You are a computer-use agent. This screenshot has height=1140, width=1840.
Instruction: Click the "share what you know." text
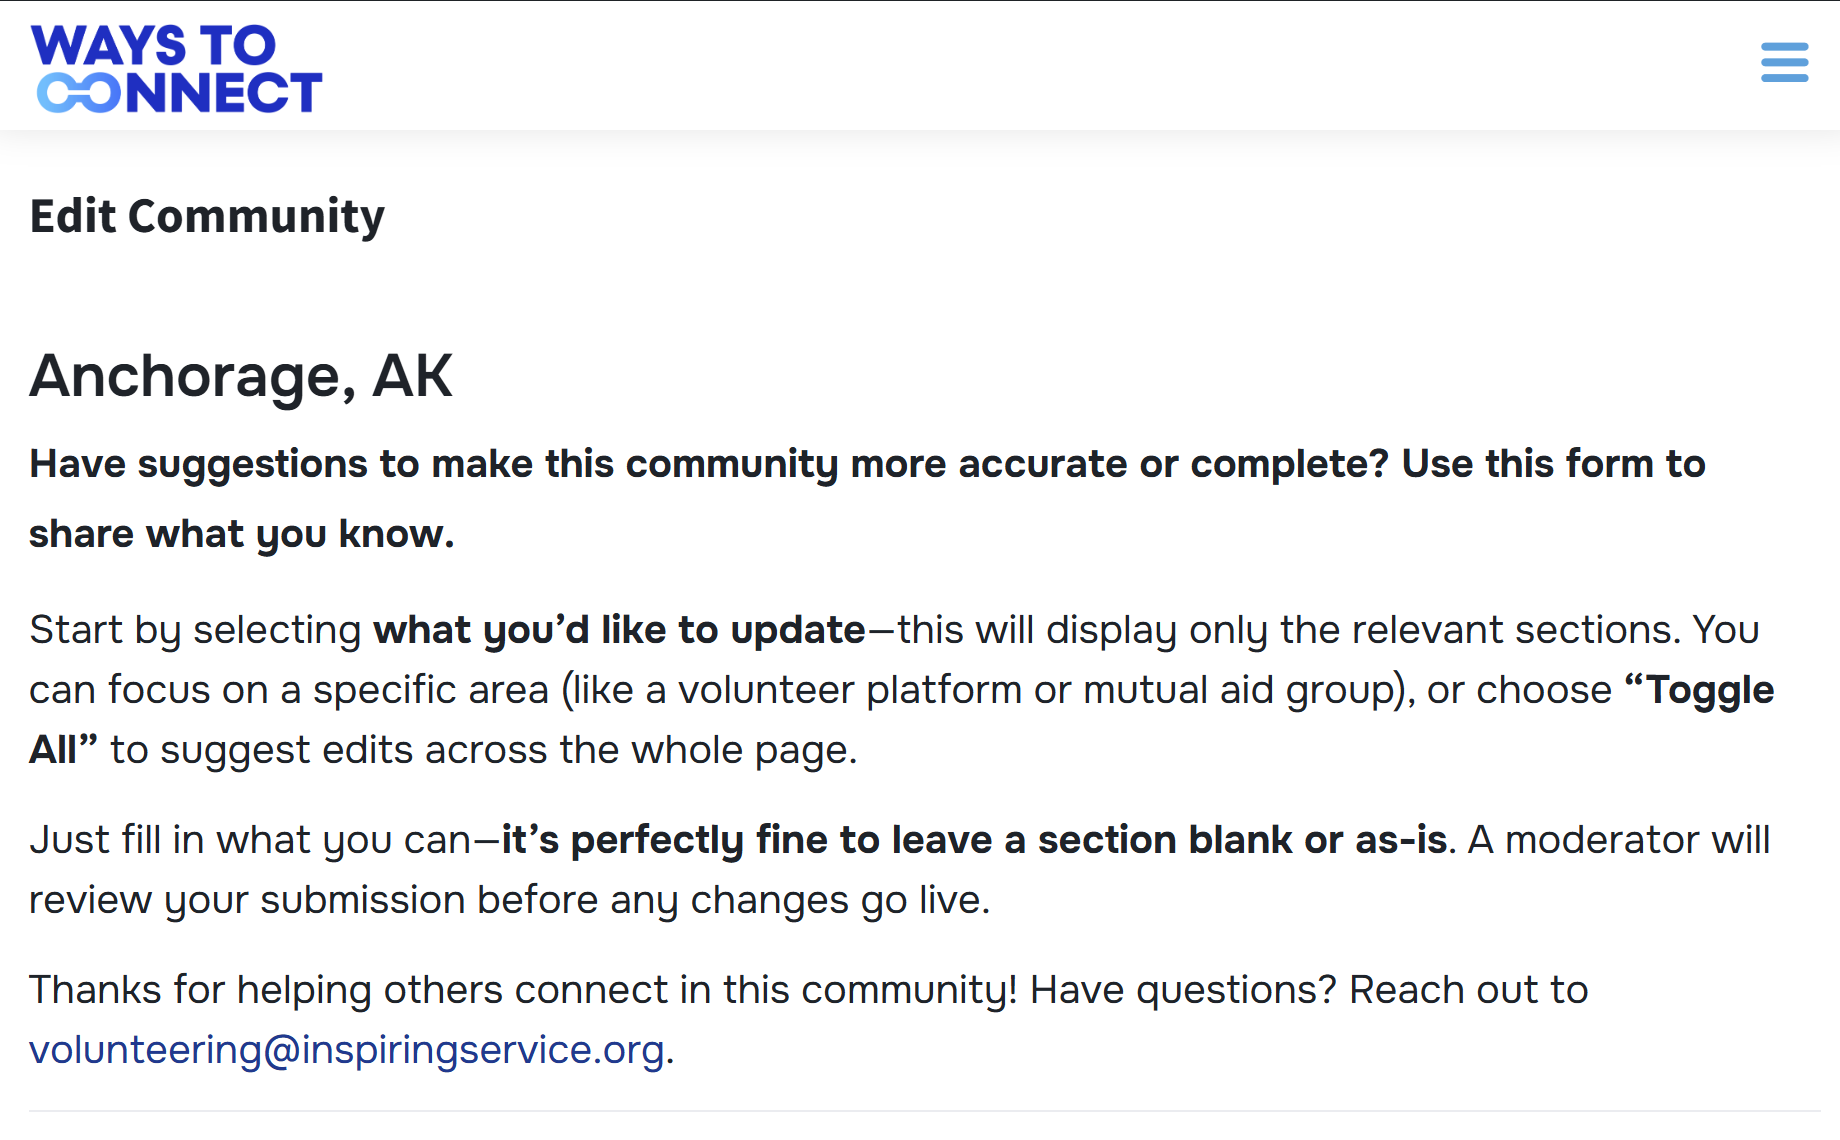coord(241,534)
